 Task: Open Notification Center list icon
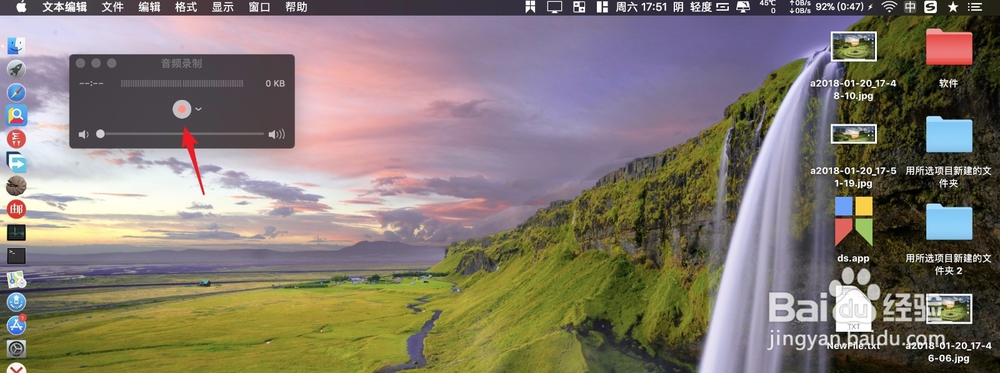tap(974, 7)
